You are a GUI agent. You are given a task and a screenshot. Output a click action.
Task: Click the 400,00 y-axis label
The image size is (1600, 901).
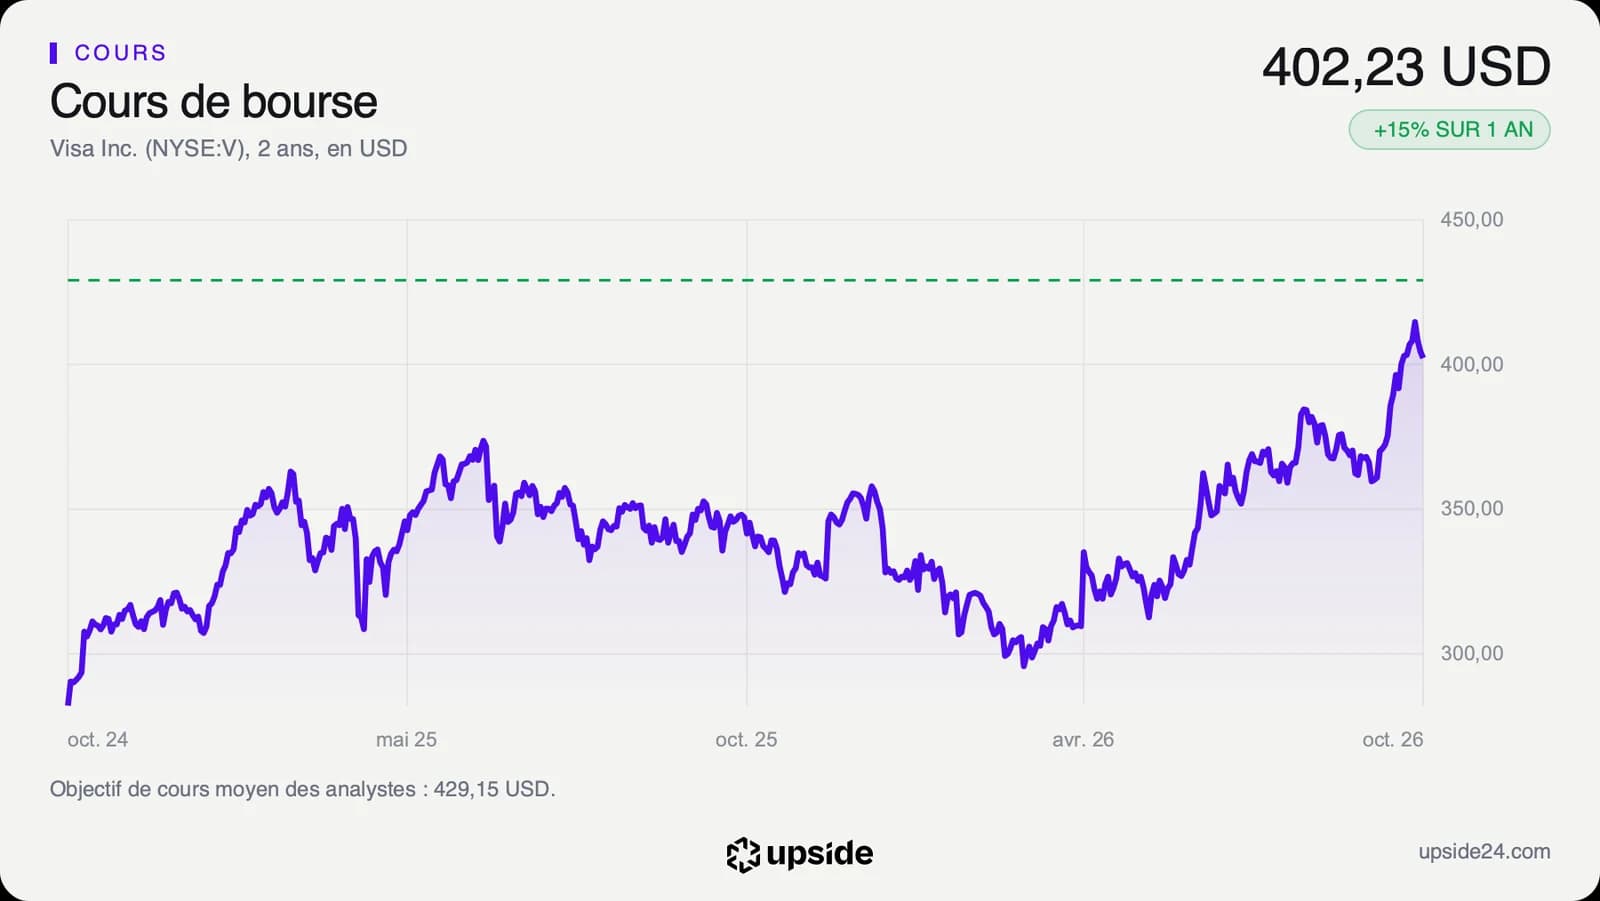click(1471, 365)
